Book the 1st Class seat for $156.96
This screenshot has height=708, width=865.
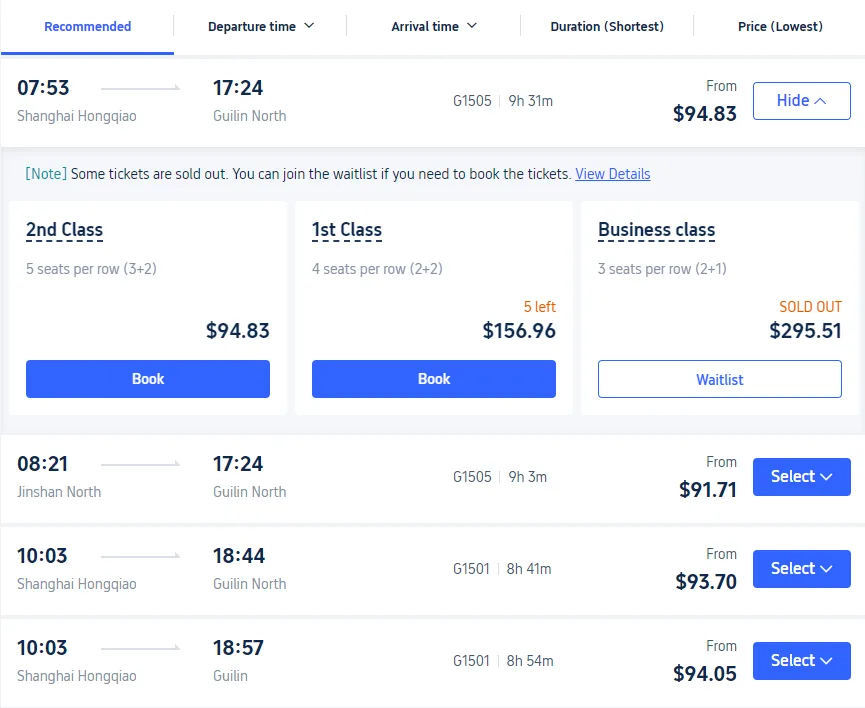(x=434, y=379)
